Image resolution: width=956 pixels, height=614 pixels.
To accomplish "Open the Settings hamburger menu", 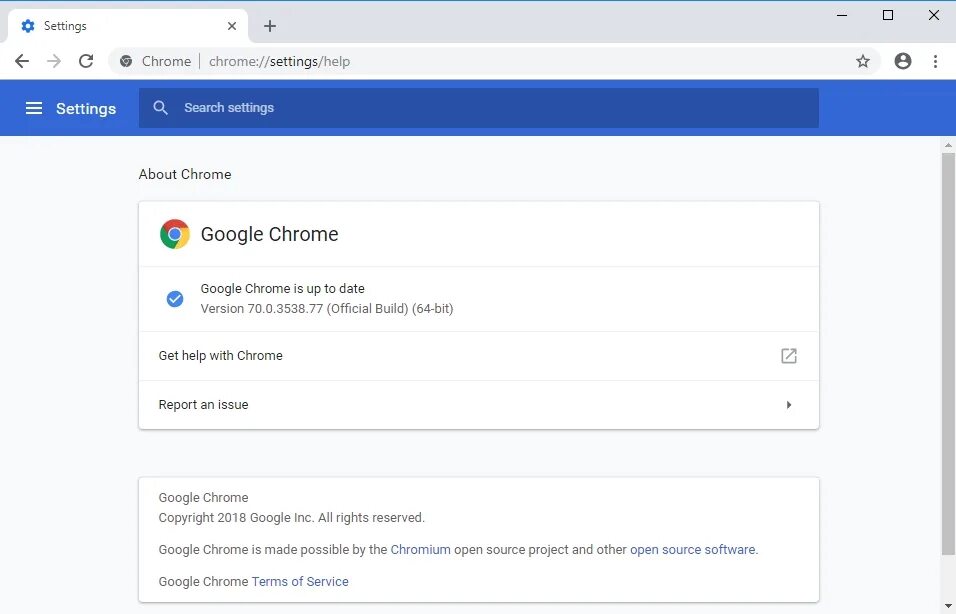I will pyautogui.click(x=34, y=108).
